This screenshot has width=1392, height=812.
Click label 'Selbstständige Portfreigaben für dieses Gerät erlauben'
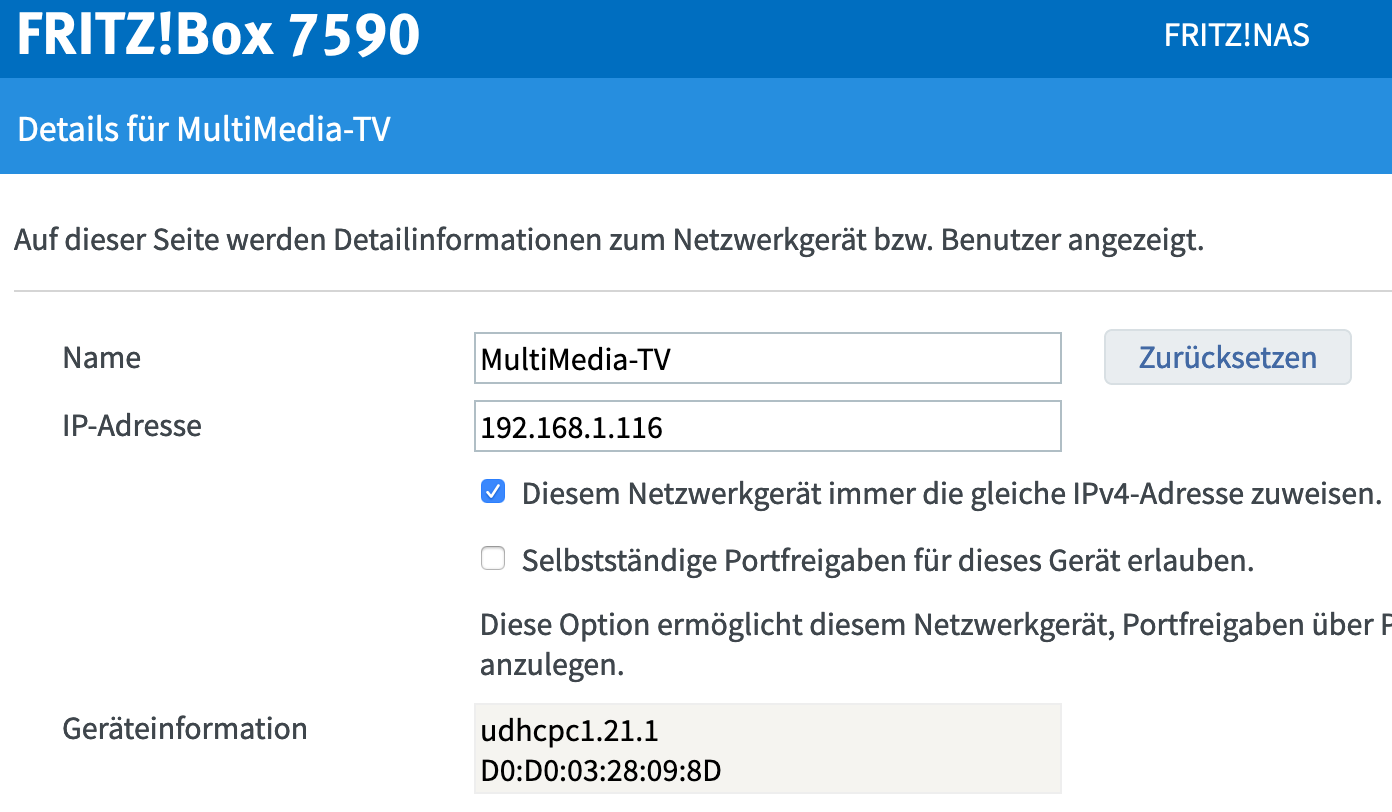pyautogui.click(x=887, y=560)
